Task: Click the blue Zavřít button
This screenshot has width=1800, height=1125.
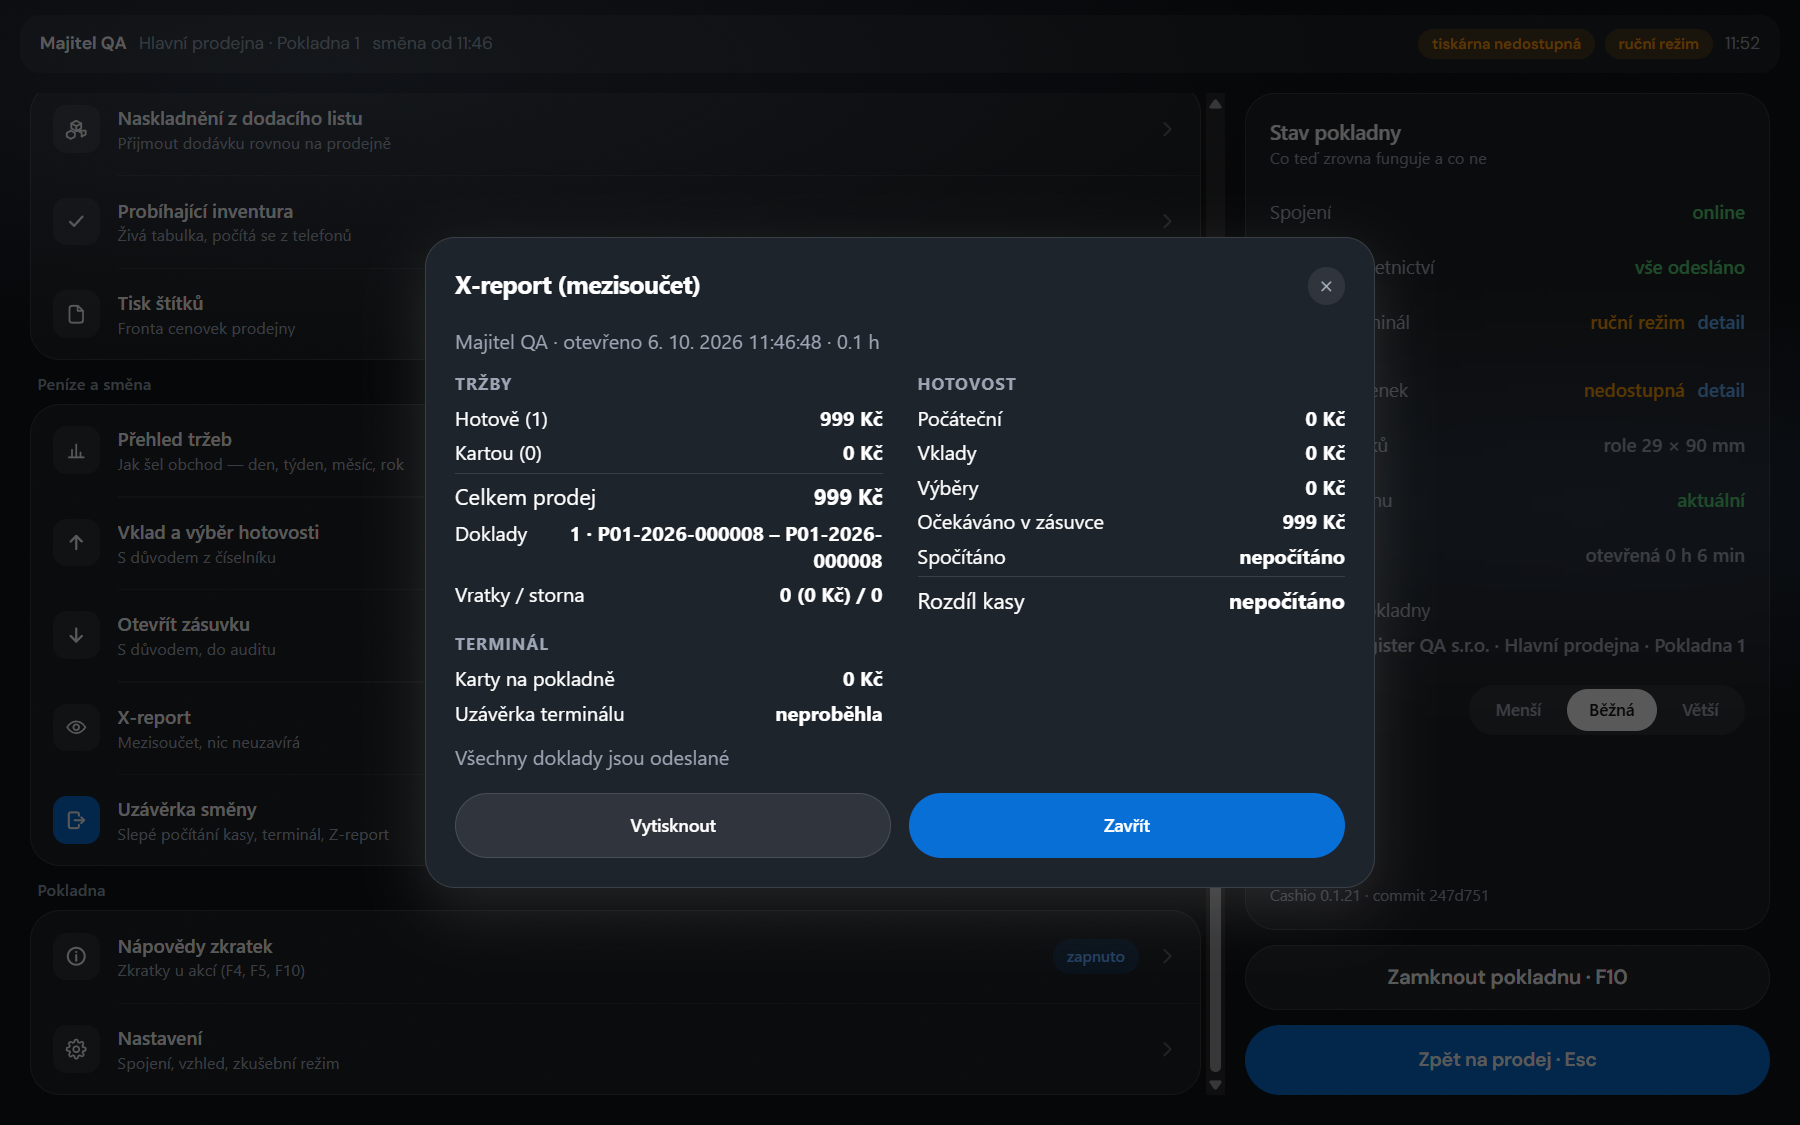Action: click(1127, 825)
